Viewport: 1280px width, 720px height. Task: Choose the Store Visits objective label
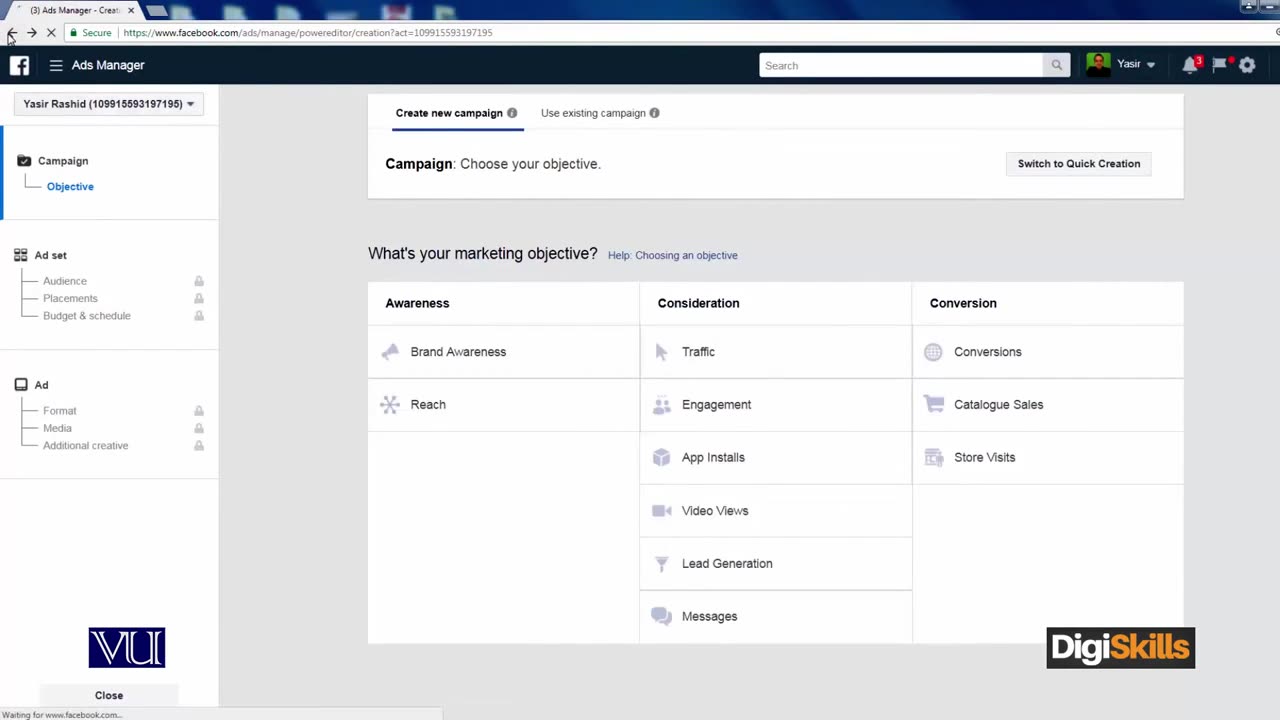coord(984,457)
